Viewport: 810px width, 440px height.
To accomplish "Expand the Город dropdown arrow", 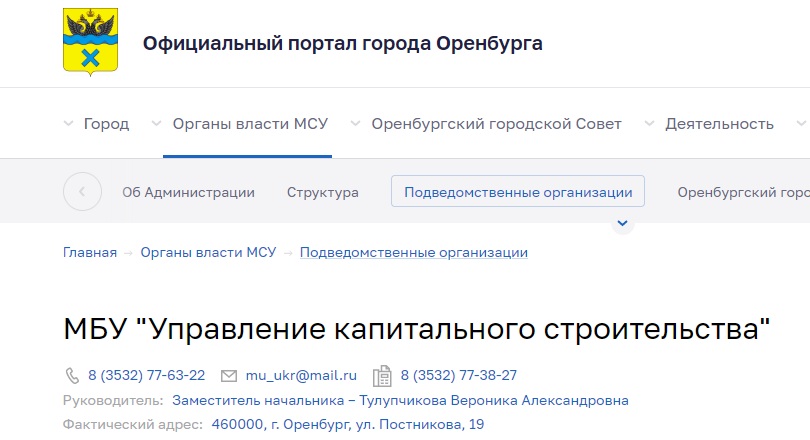I will [x=68, y=124].
